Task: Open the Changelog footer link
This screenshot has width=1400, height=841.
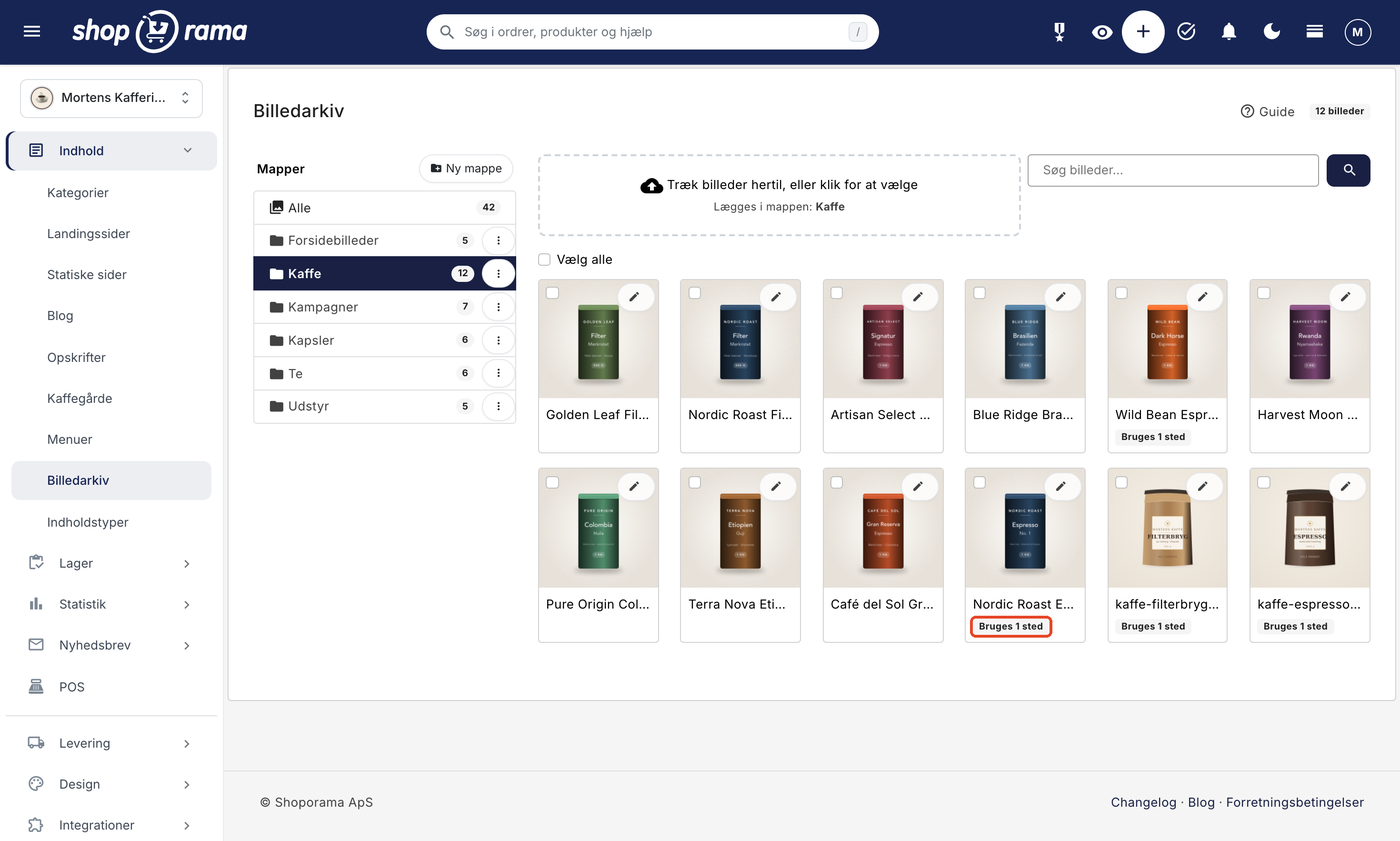Action: 1143,802
